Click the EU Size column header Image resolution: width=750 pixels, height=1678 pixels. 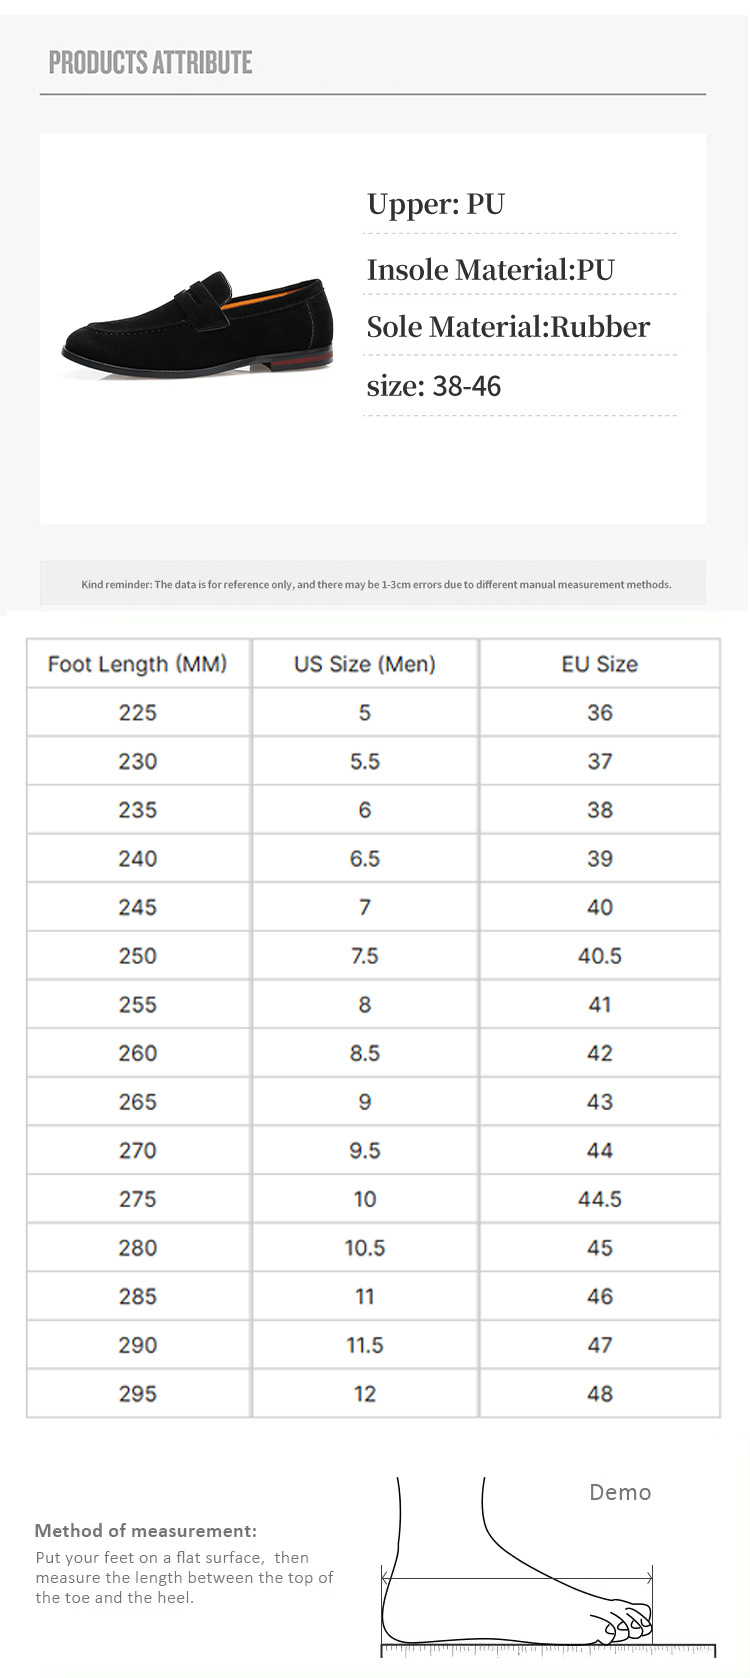(600, 664)
